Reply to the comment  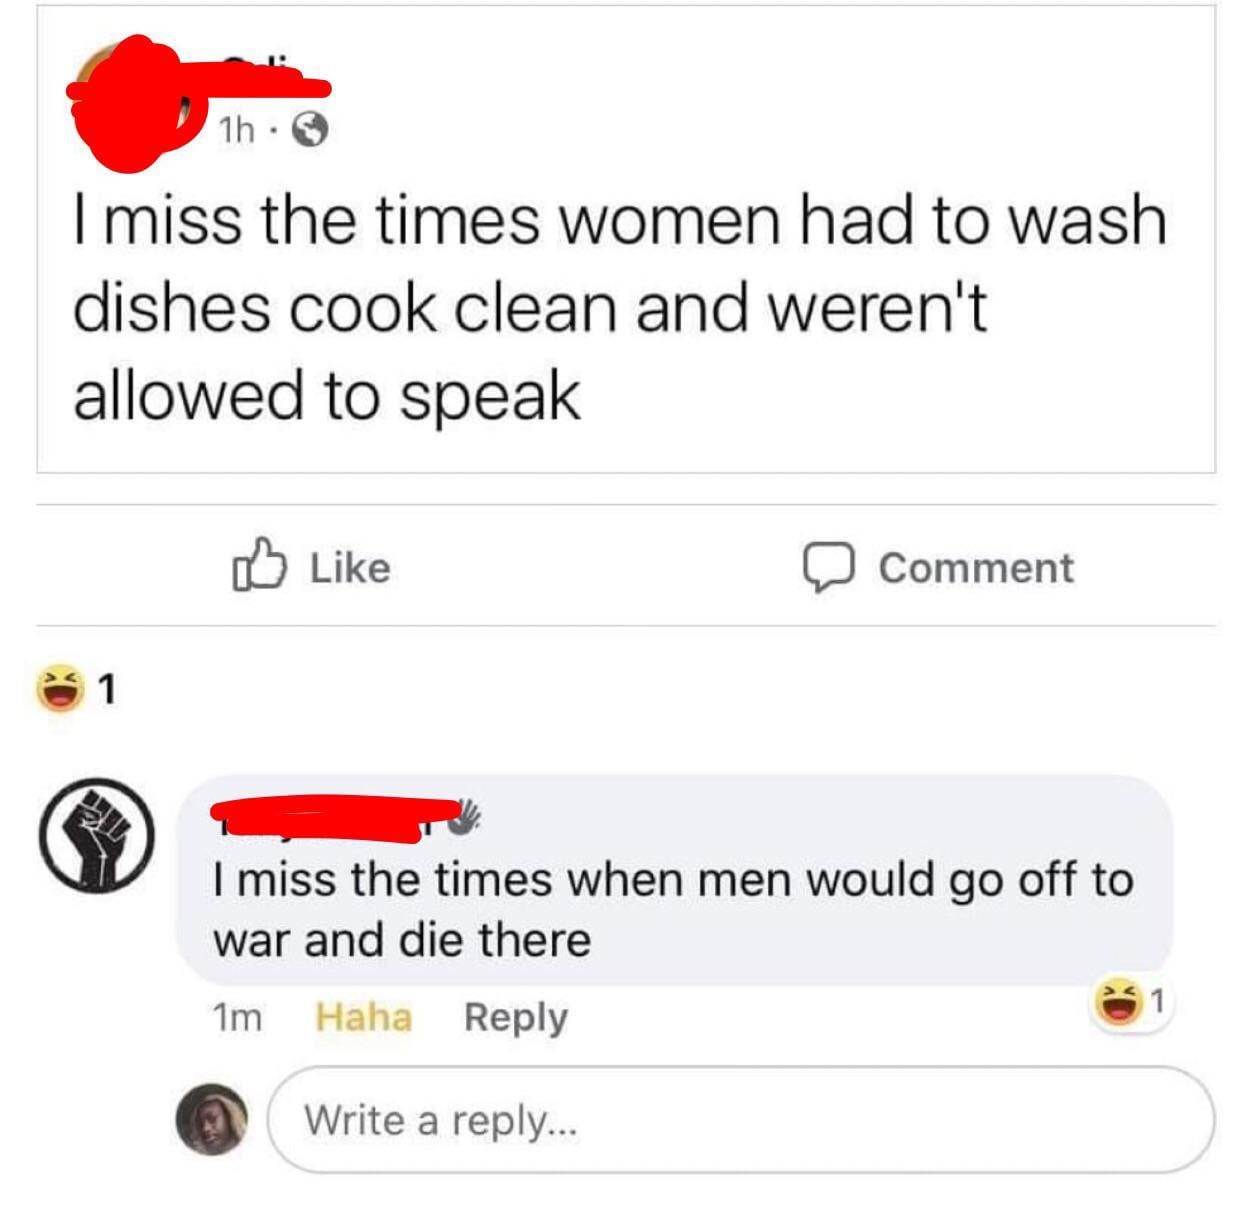point(516,1017)
